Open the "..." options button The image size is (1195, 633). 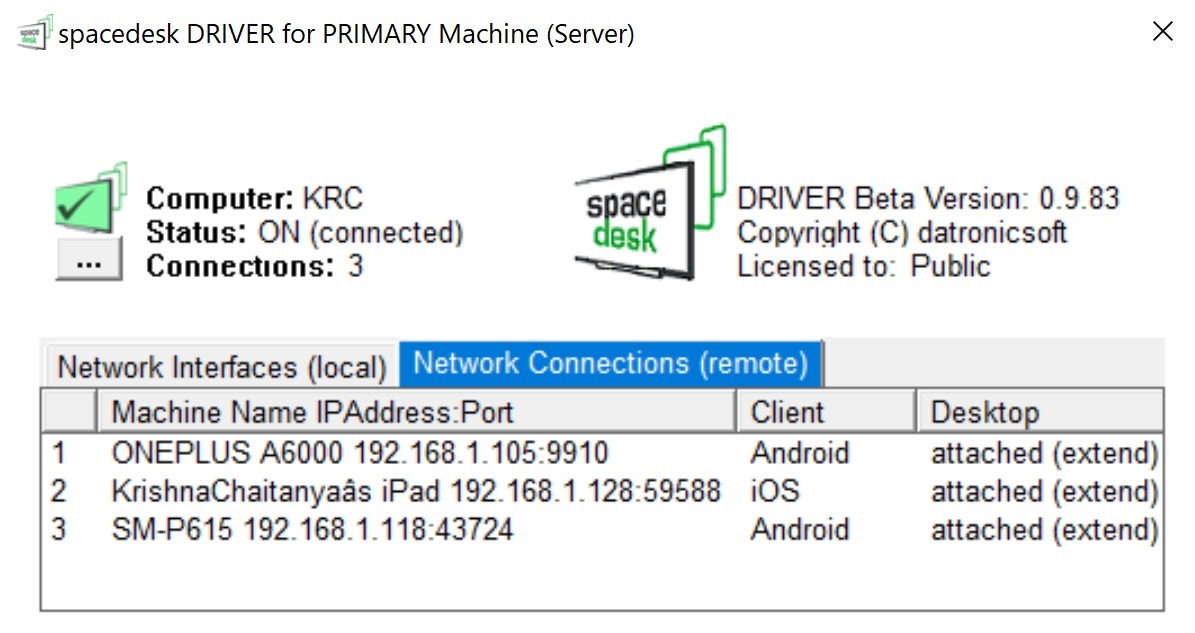point(89,259)
